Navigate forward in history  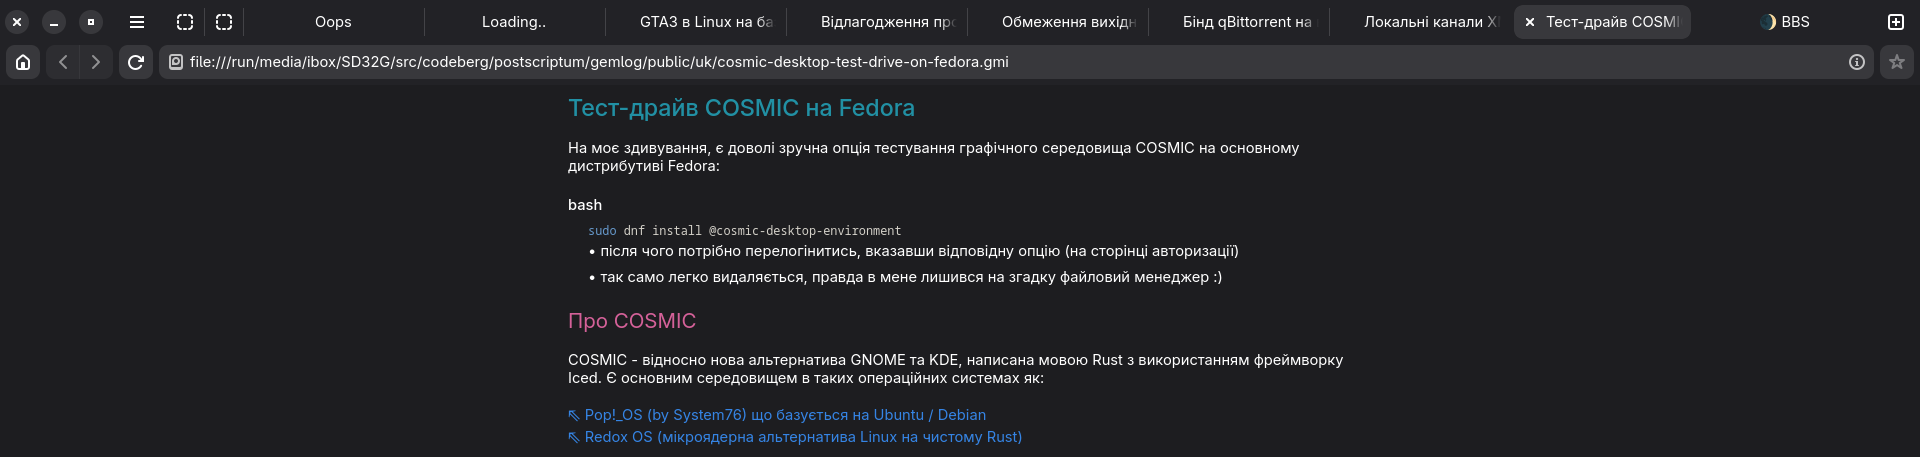pyautogui.click(x=96, y=62)
